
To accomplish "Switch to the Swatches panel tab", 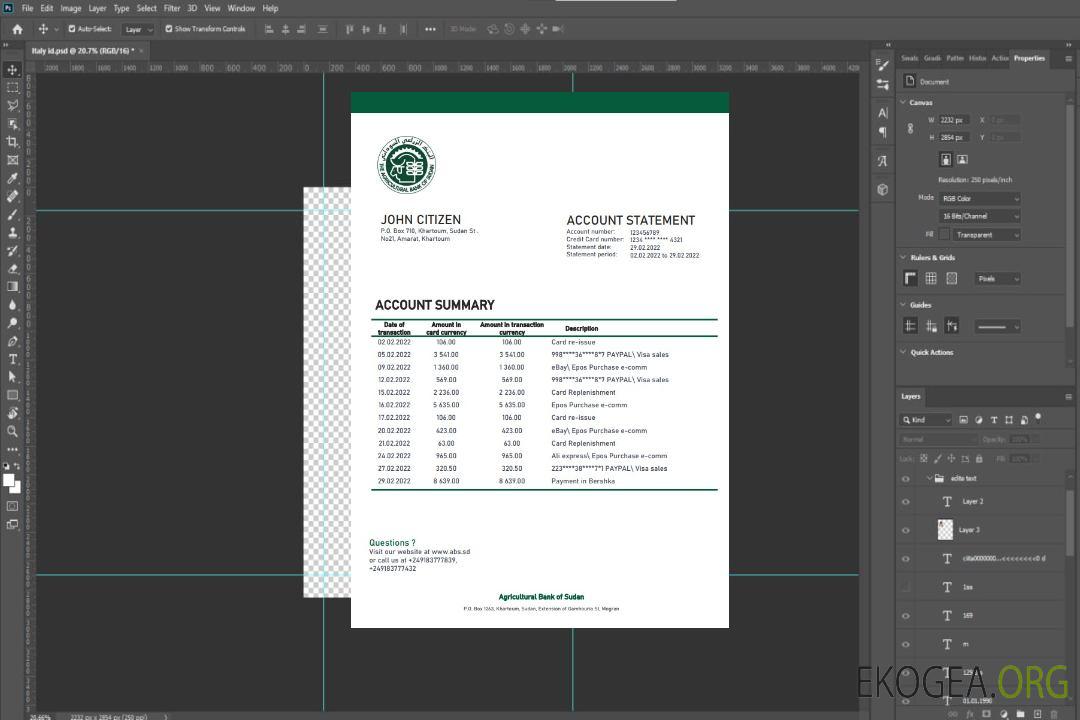I will tap(909, 58).
